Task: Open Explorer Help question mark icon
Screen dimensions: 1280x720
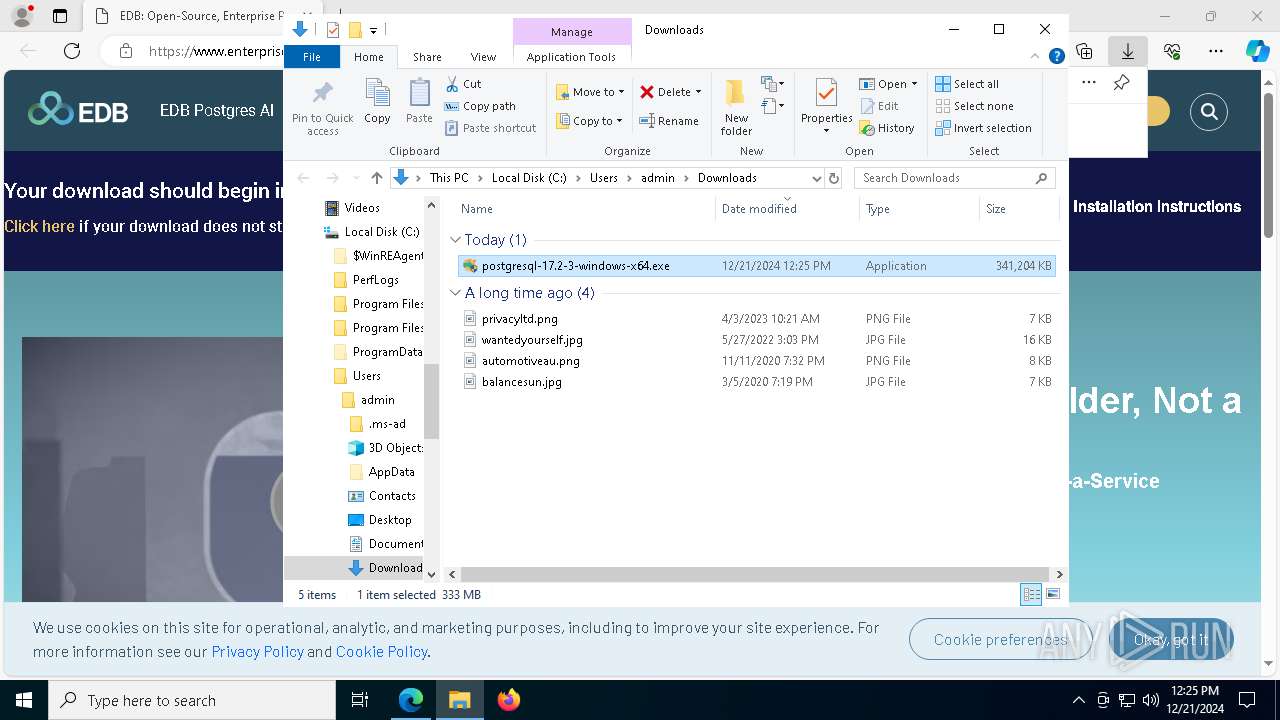Action: coord(1056,57)
